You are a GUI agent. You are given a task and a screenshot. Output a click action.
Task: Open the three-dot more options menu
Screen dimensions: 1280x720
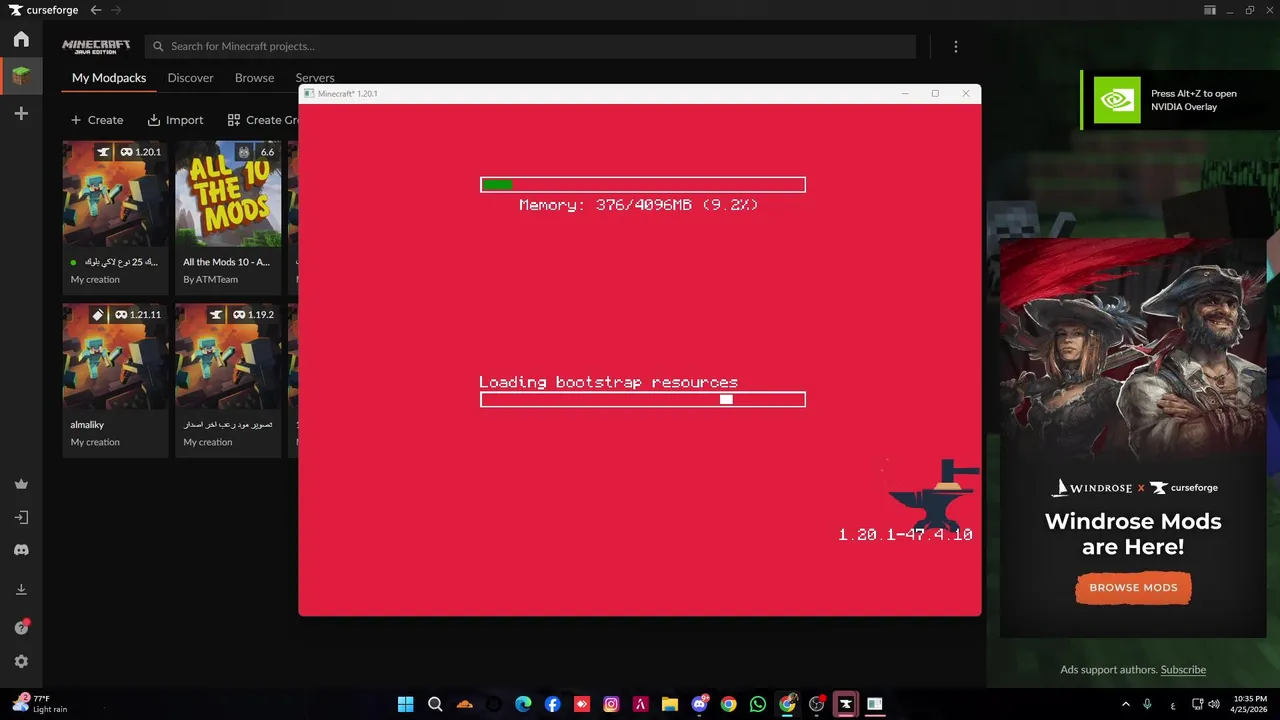(x=956, y=46)
